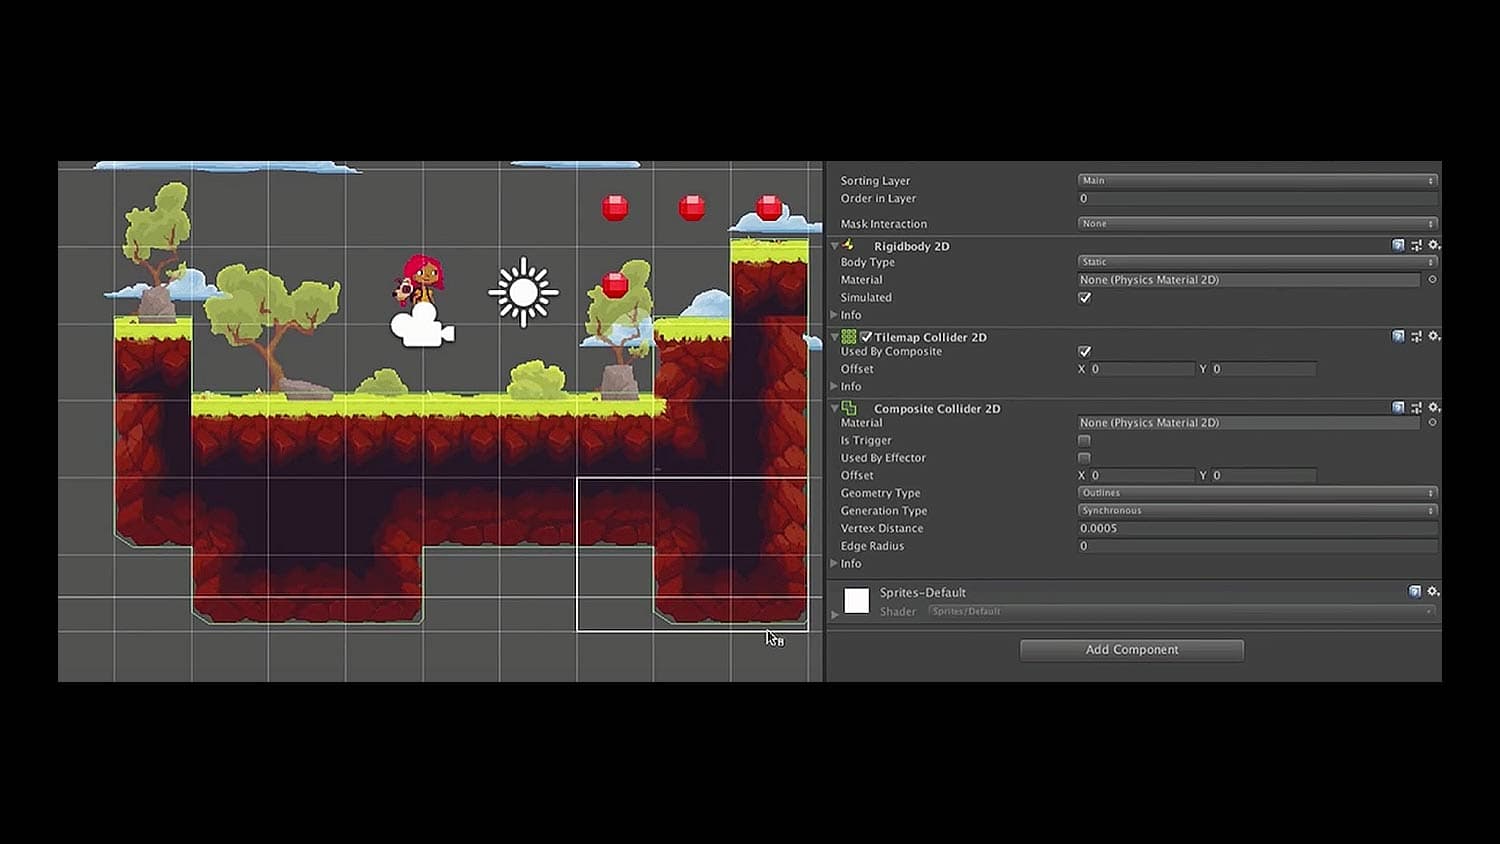Click the Composite Collider 2D help reference icon

point(1397,408)
